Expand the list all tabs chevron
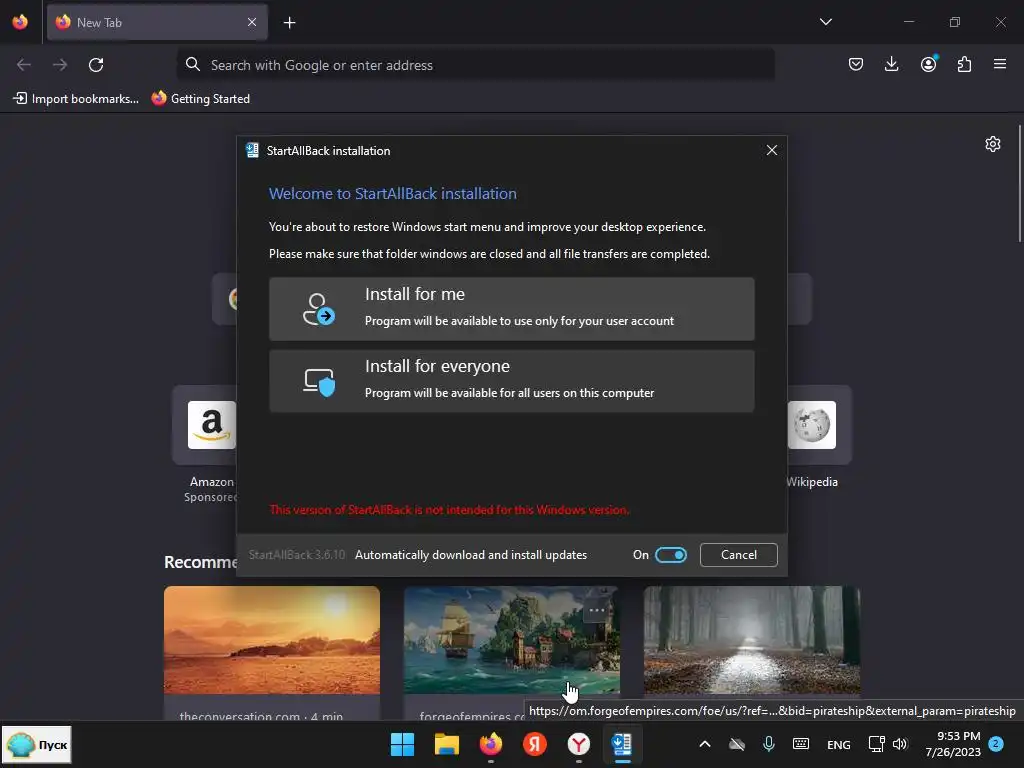 coord(825,22)
